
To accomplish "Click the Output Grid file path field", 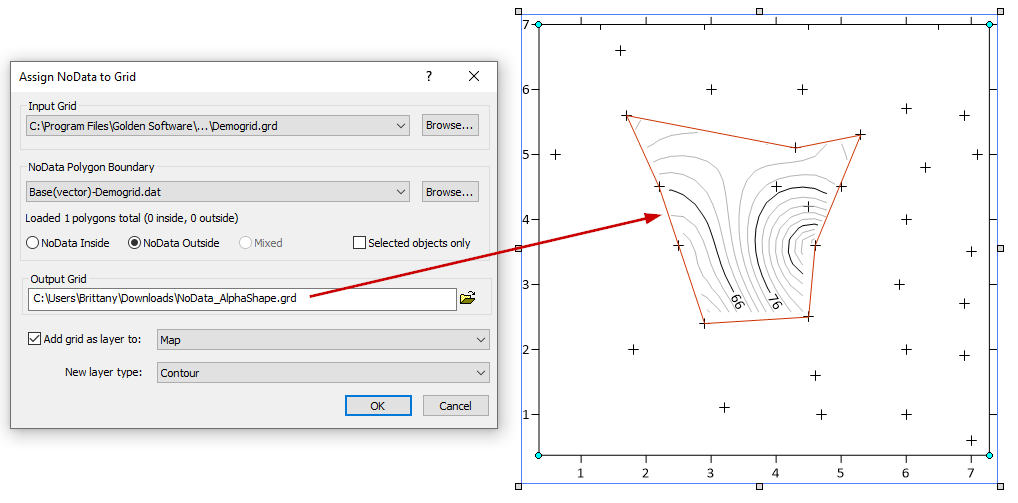I will tap(242, 299).
